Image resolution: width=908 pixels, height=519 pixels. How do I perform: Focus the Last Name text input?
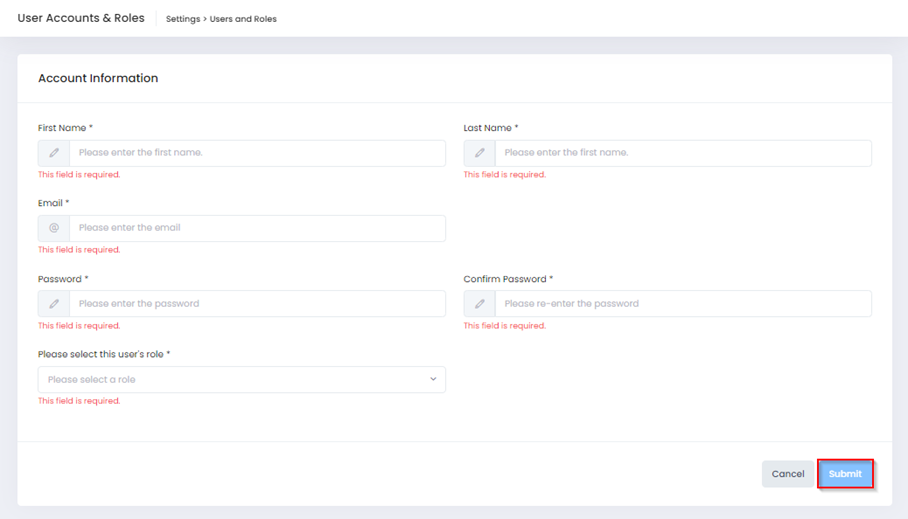pyautogui.click(x=683, y=153)
